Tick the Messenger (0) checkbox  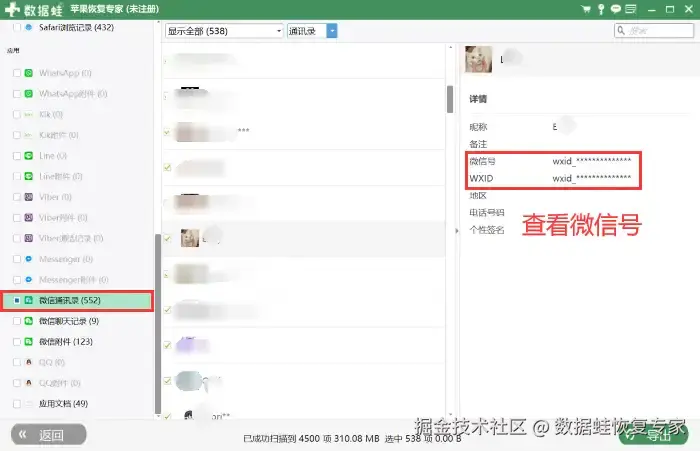17,259
